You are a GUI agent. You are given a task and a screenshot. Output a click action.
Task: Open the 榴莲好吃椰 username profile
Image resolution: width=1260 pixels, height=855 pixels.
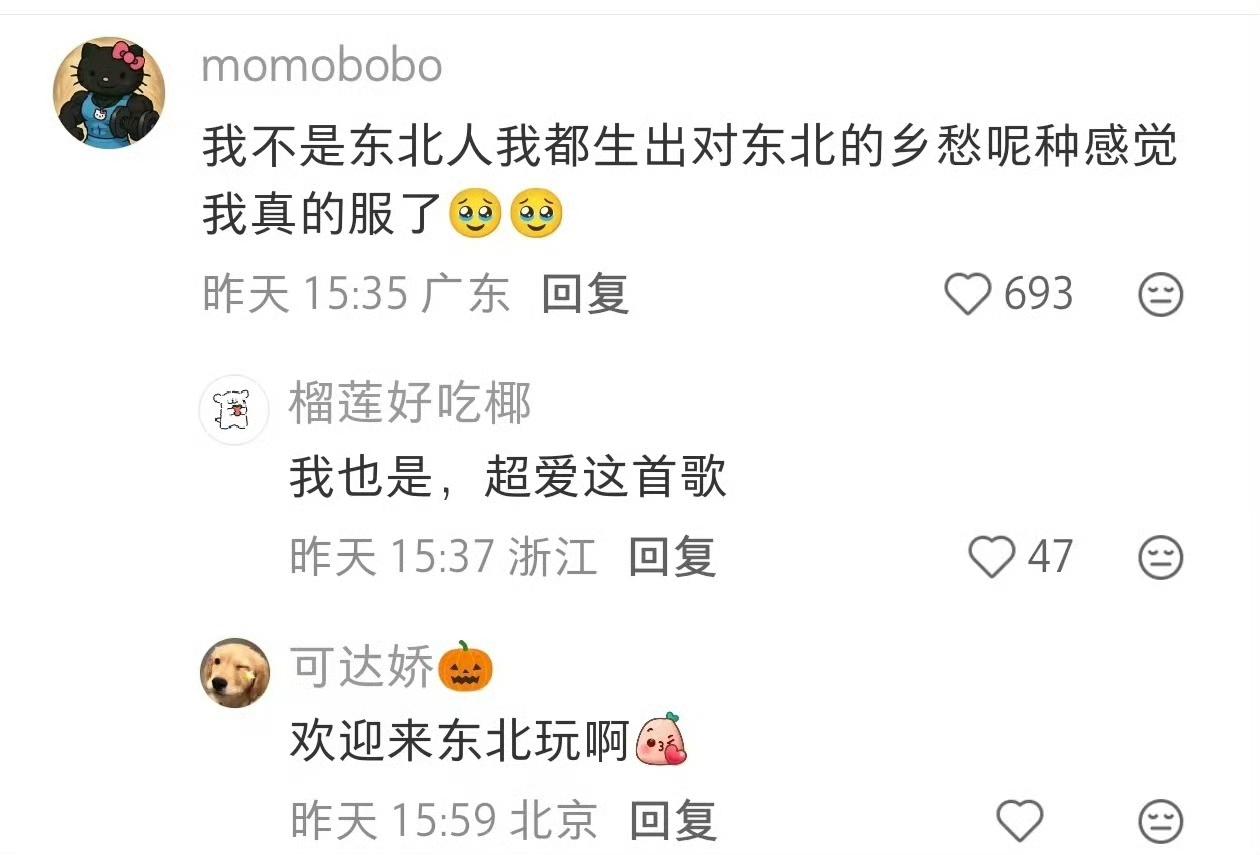(x=410, y=404)
